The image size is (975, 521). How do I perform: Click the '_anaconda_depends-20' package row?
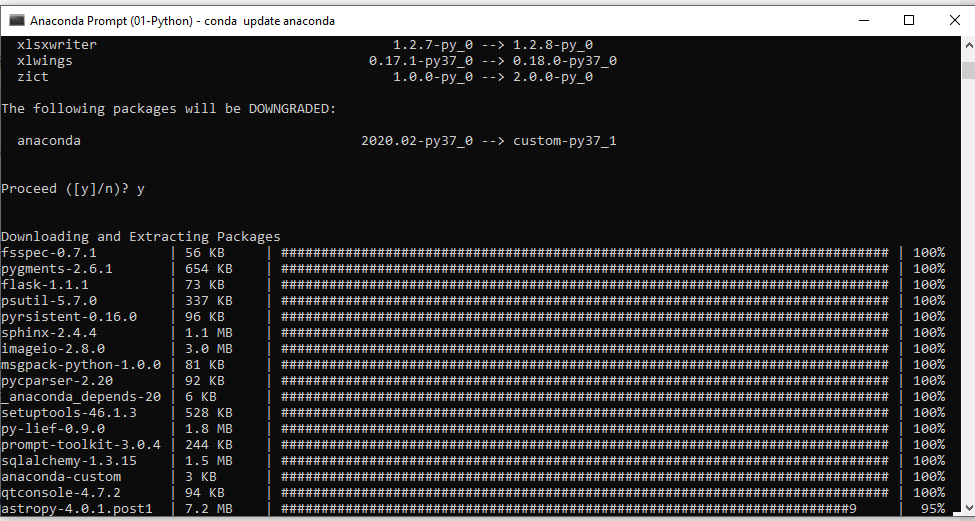[473, 397]
